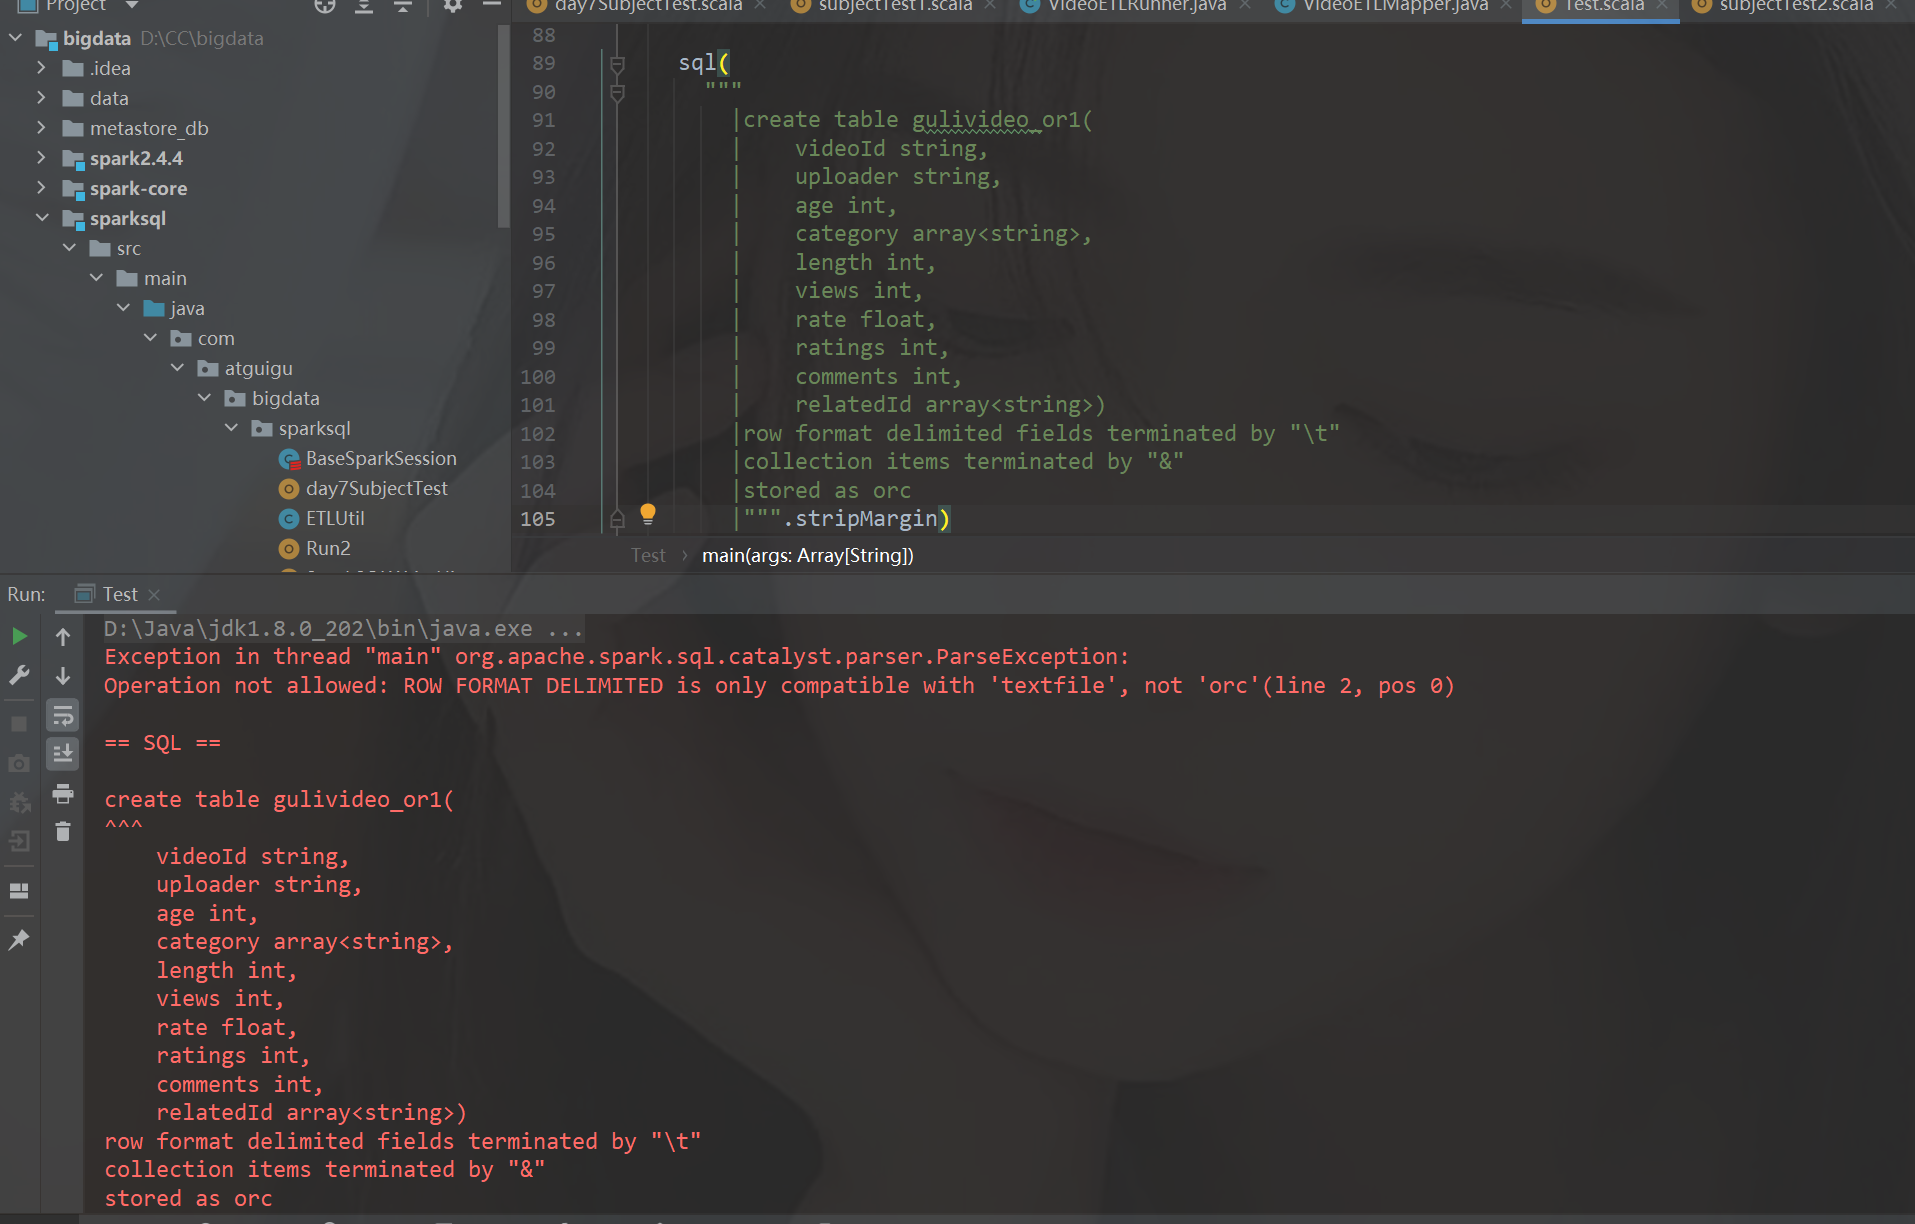Click the Restore Layout icon in Run toolbar
Viewport: 1915px width, 1224px height.
pos(19,891)
